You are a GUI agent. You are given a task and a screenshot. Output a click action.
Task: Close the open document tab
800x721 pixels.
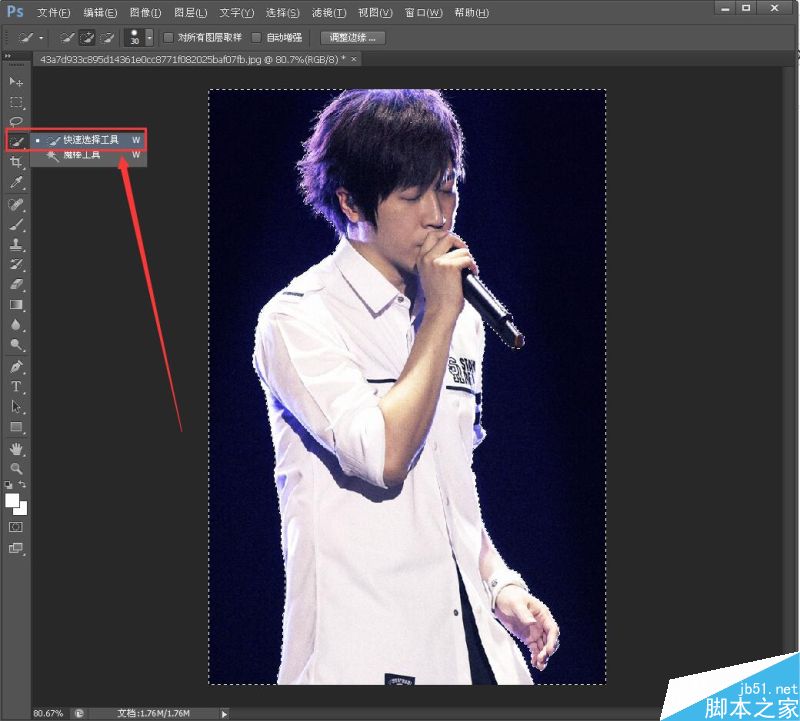click(354, 59)
